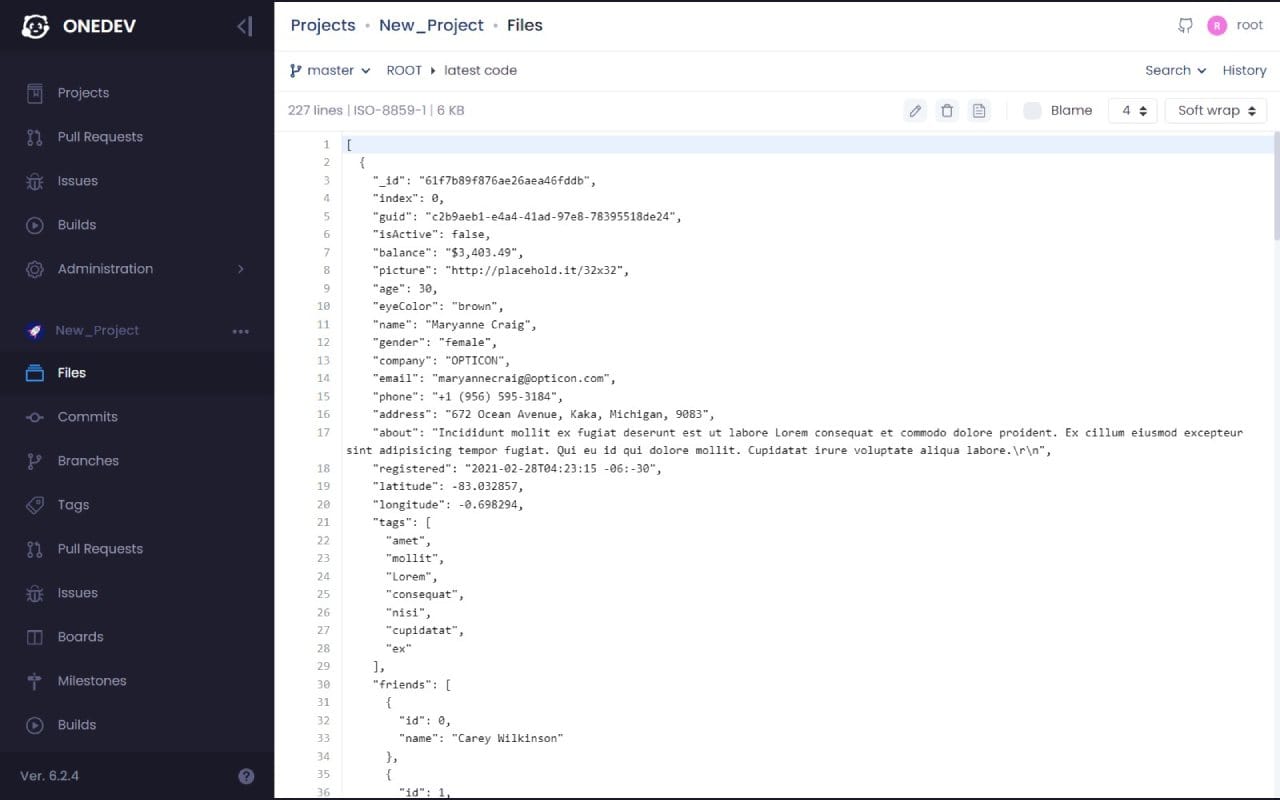Image resolution: width=1280 pixels, height=800 pixels.
Task: Open the Boards section
Action: coord(80,637)
